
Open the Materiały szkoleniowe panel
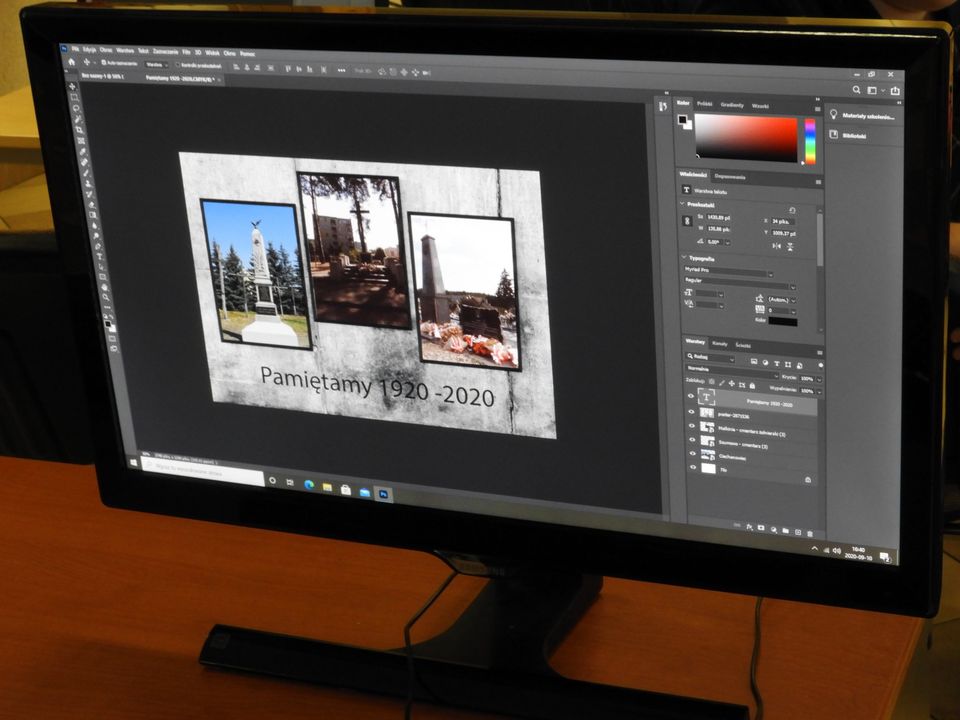(x=866, y=116)
